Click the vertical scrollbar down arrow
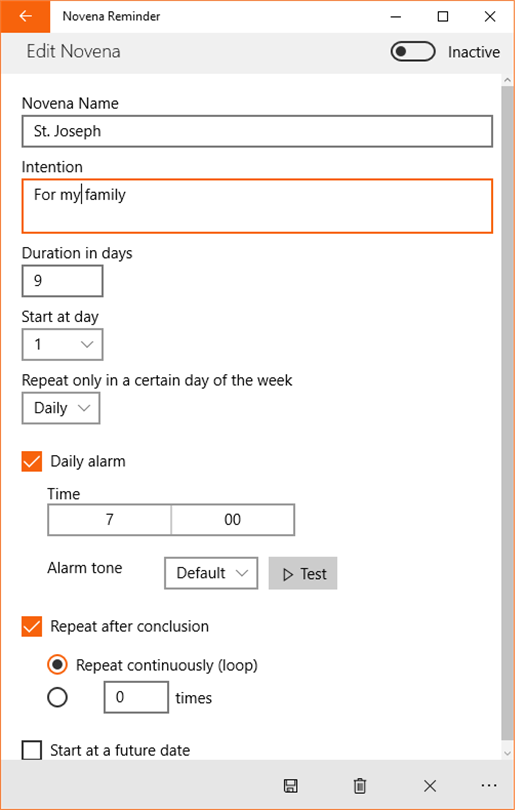Screen dimensions: 515x810 pyautogui.click(x=507, y=753)
